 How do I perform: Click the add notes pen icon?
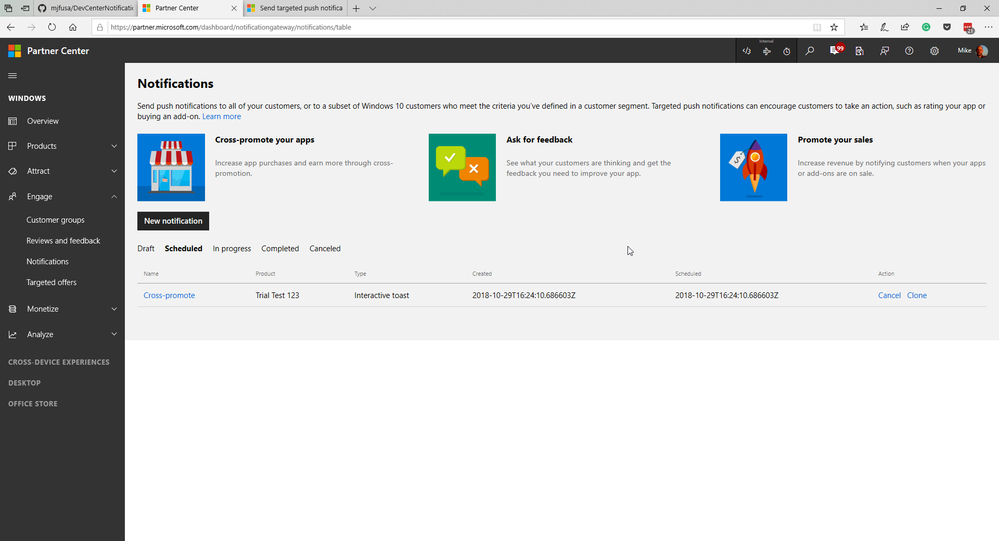[x=884, y=27]
